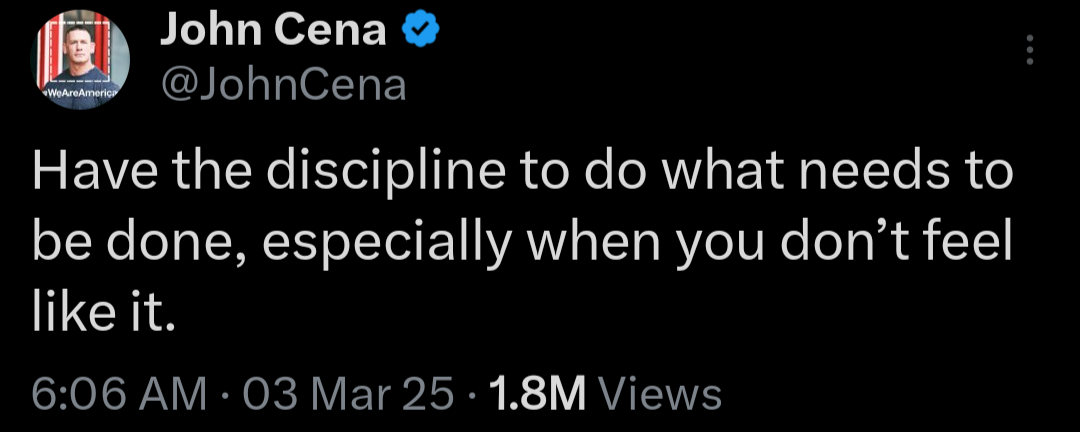Visit the @JohnCena handle link
The width and height of the screenshot is (1080, 432).
[283, 86]
